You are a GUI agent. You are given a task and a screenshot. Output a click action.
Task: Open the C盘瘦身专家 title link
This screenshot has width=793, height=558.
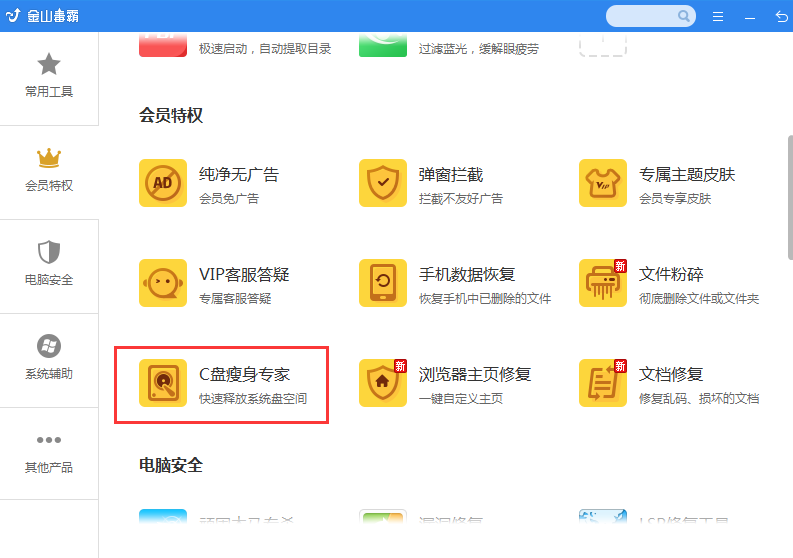pyautogui.click(x=244, y=375)
